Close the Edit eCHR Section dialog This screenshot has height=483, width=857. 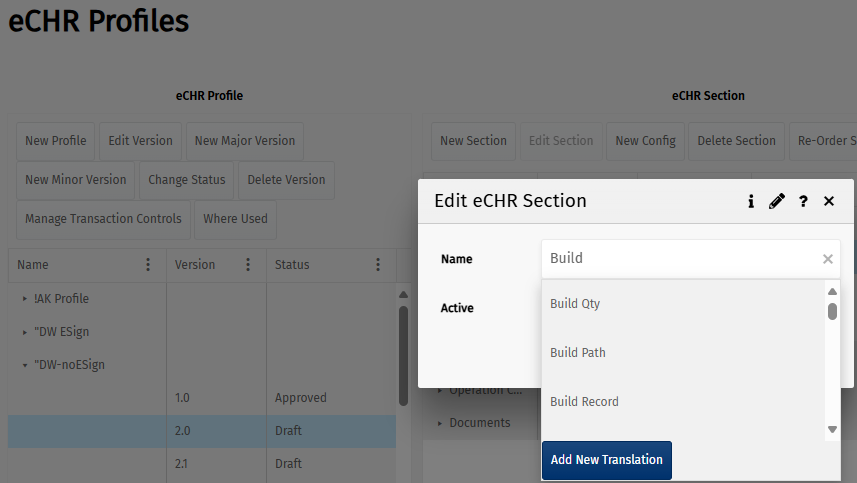[829, 201]
